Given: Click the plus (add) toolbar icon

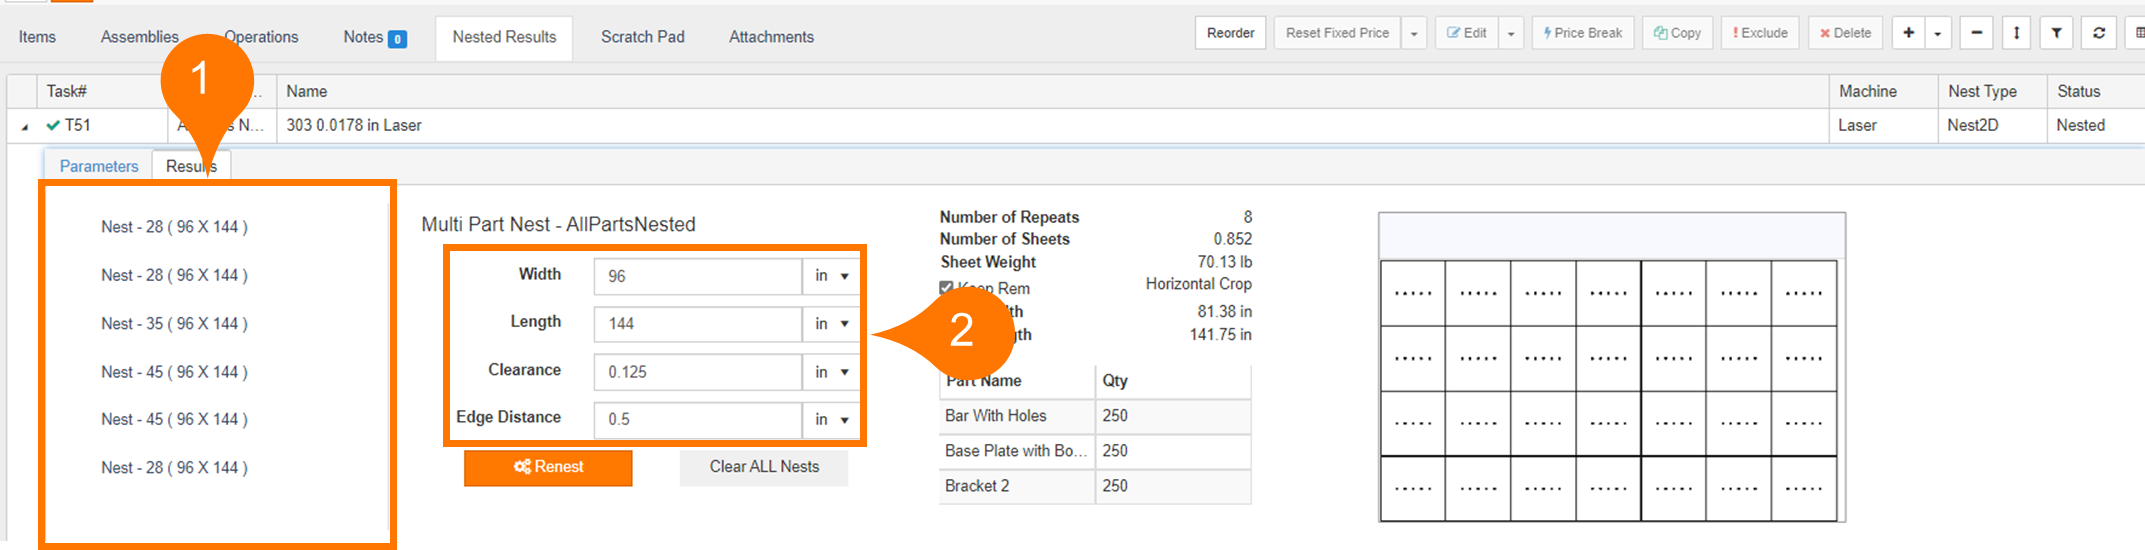Looking at the screenshot, I should tap(1908, 33).
